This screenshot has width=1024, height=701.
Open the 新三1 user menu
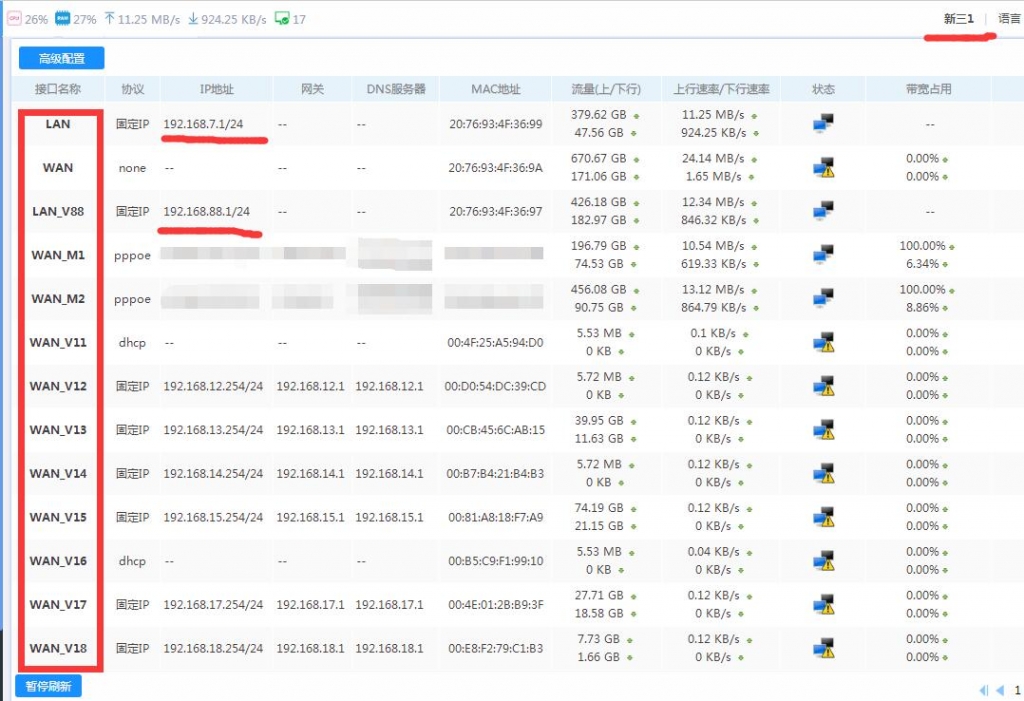(958, 19)
